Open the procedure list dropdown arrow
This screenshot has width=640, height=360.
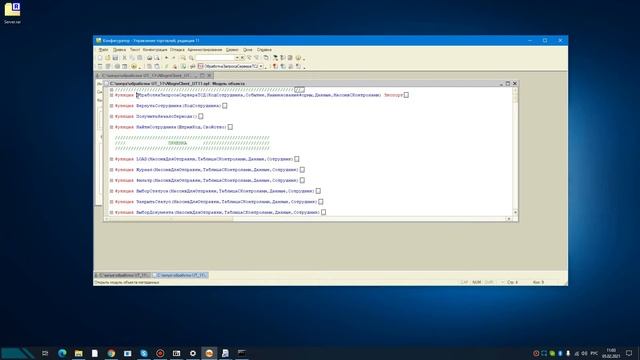[x=261, y=66]
